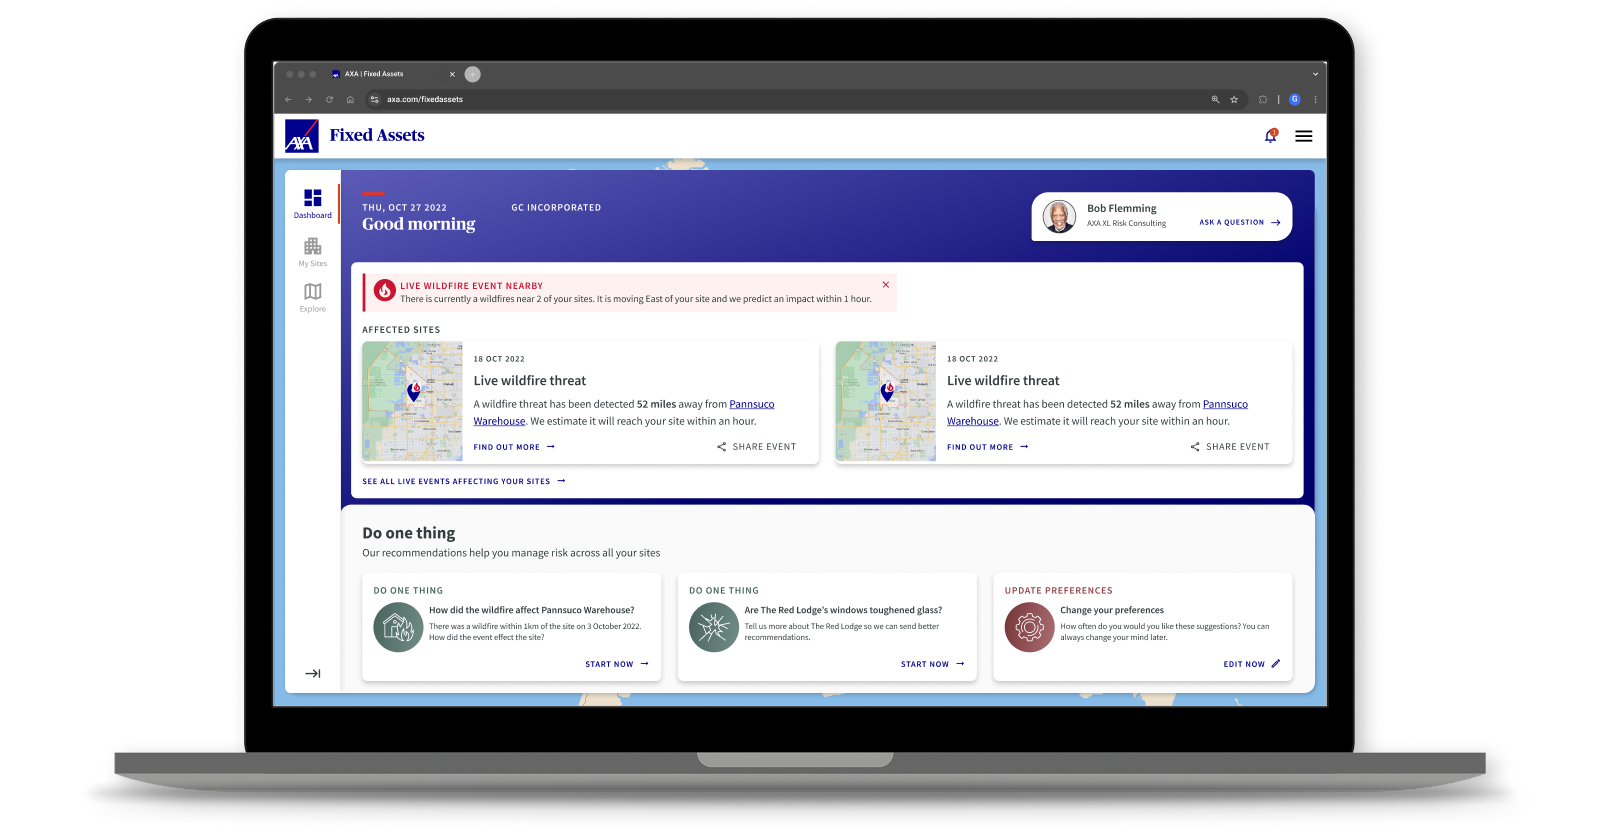Screen dimensions: 1600x833
Task: Open My Sites in the sidebar
Action: point(312,251)
